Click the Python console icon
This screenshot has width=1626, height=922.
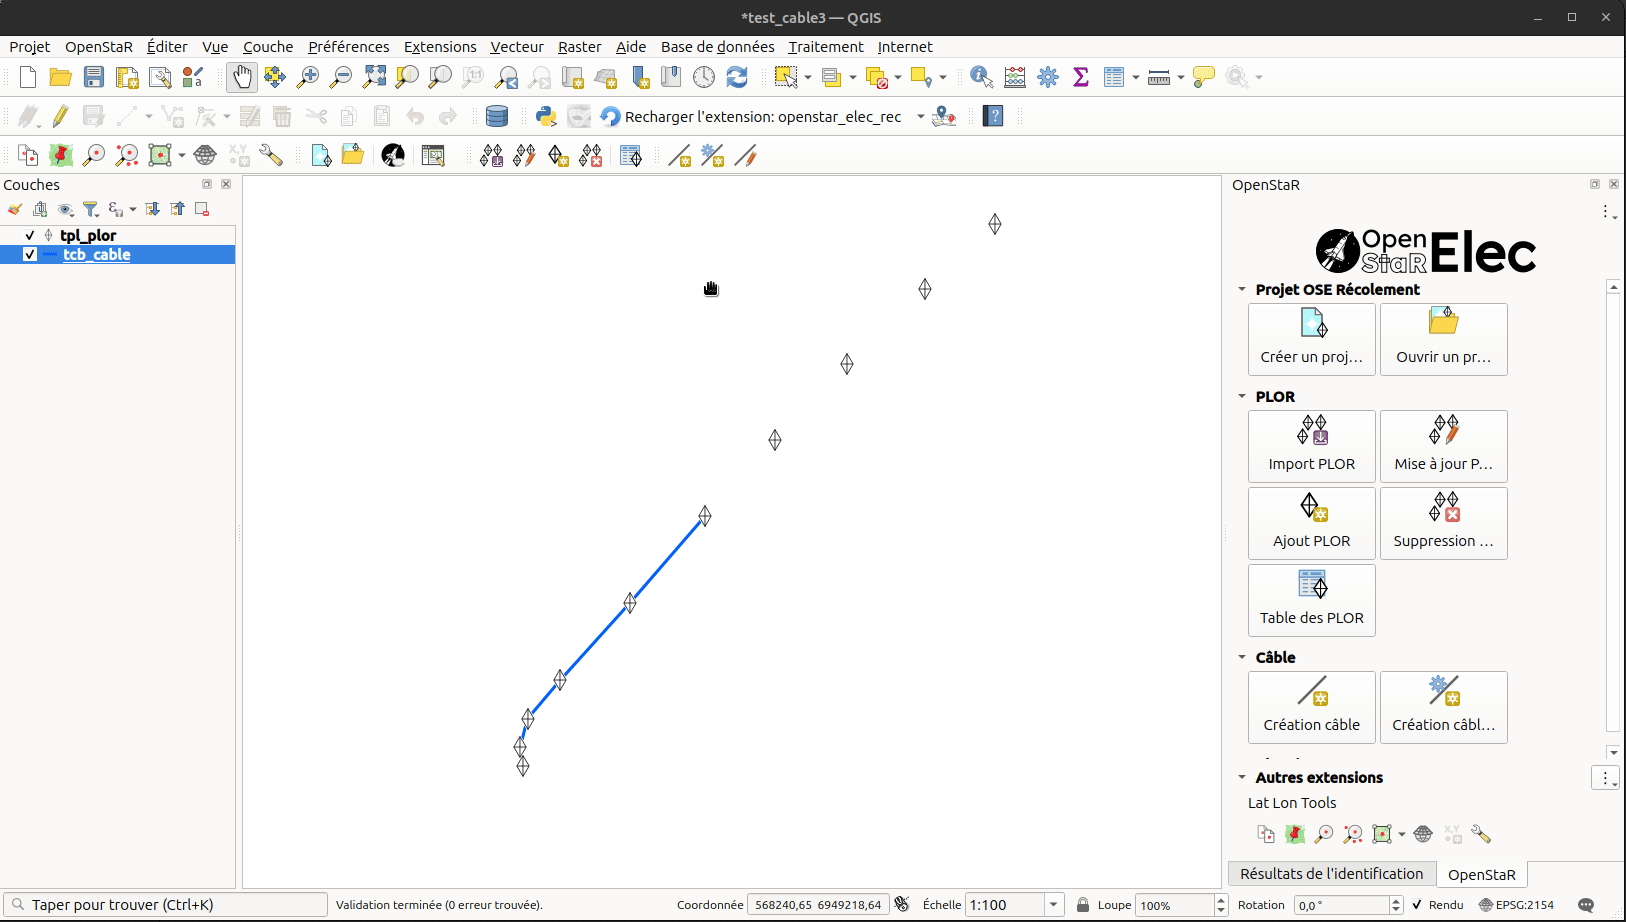click(546, 116)
